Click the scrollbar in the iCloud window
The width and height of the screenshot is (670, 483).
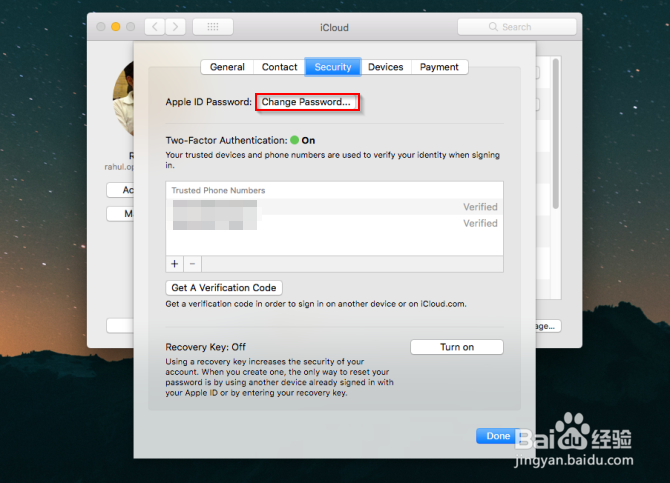pyautogui.click(x=555, y=134)
